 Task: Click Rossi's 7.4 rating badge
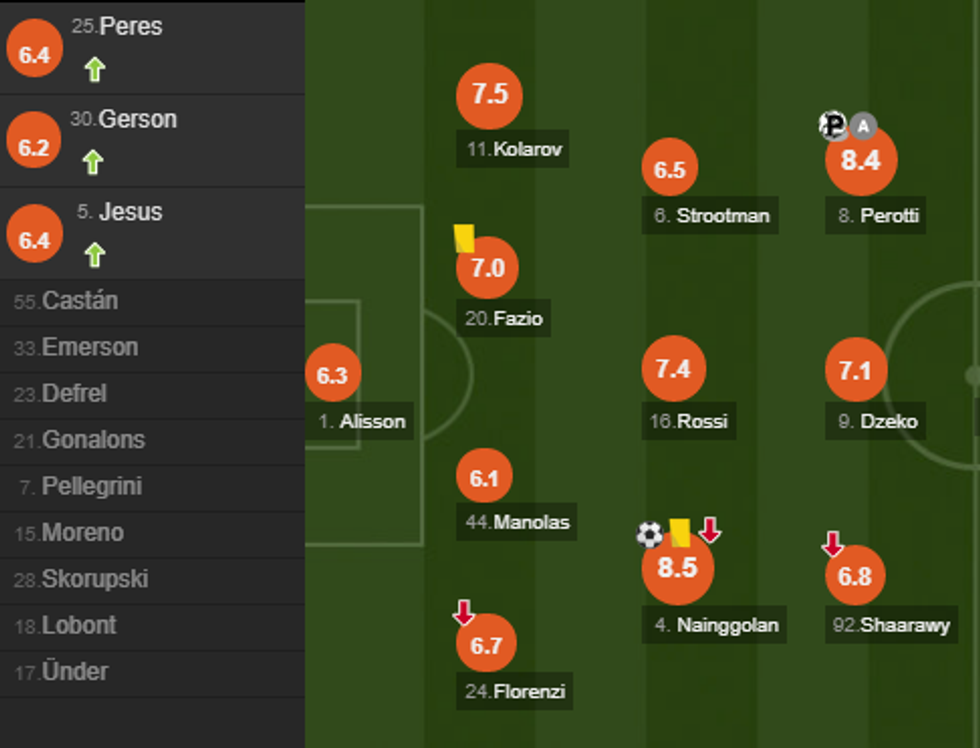click(x=673, y=369)
